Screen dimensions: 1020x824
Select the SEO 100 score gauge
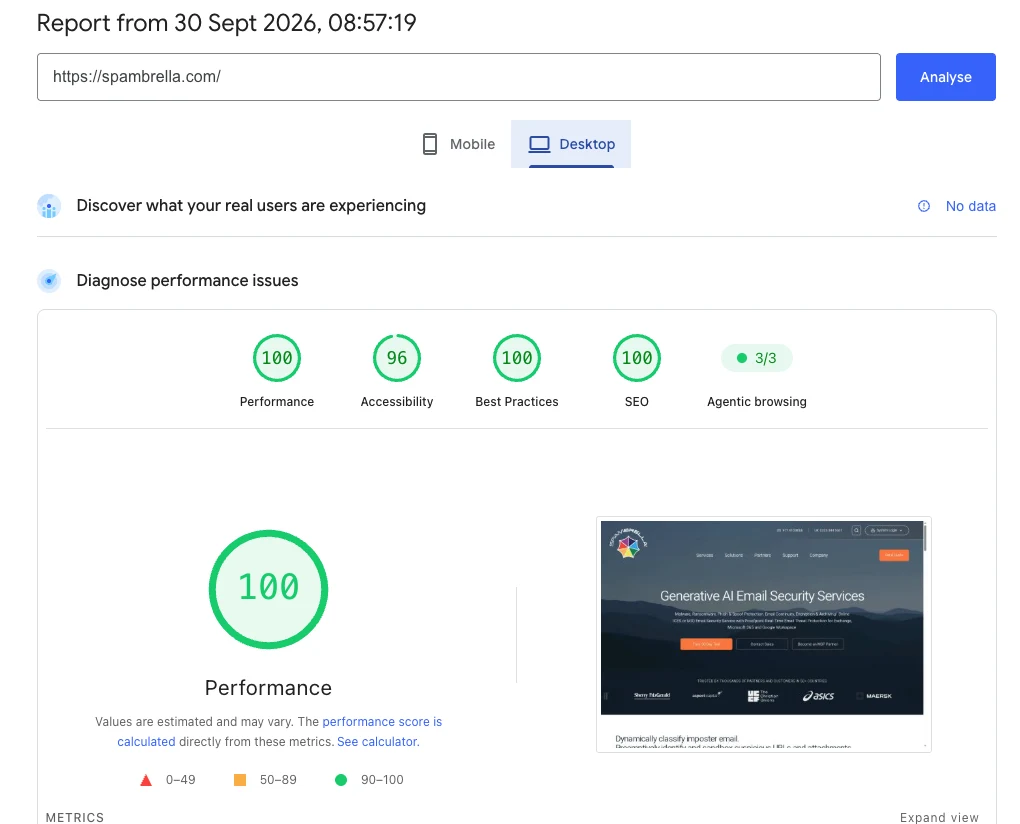click(637, 358)
